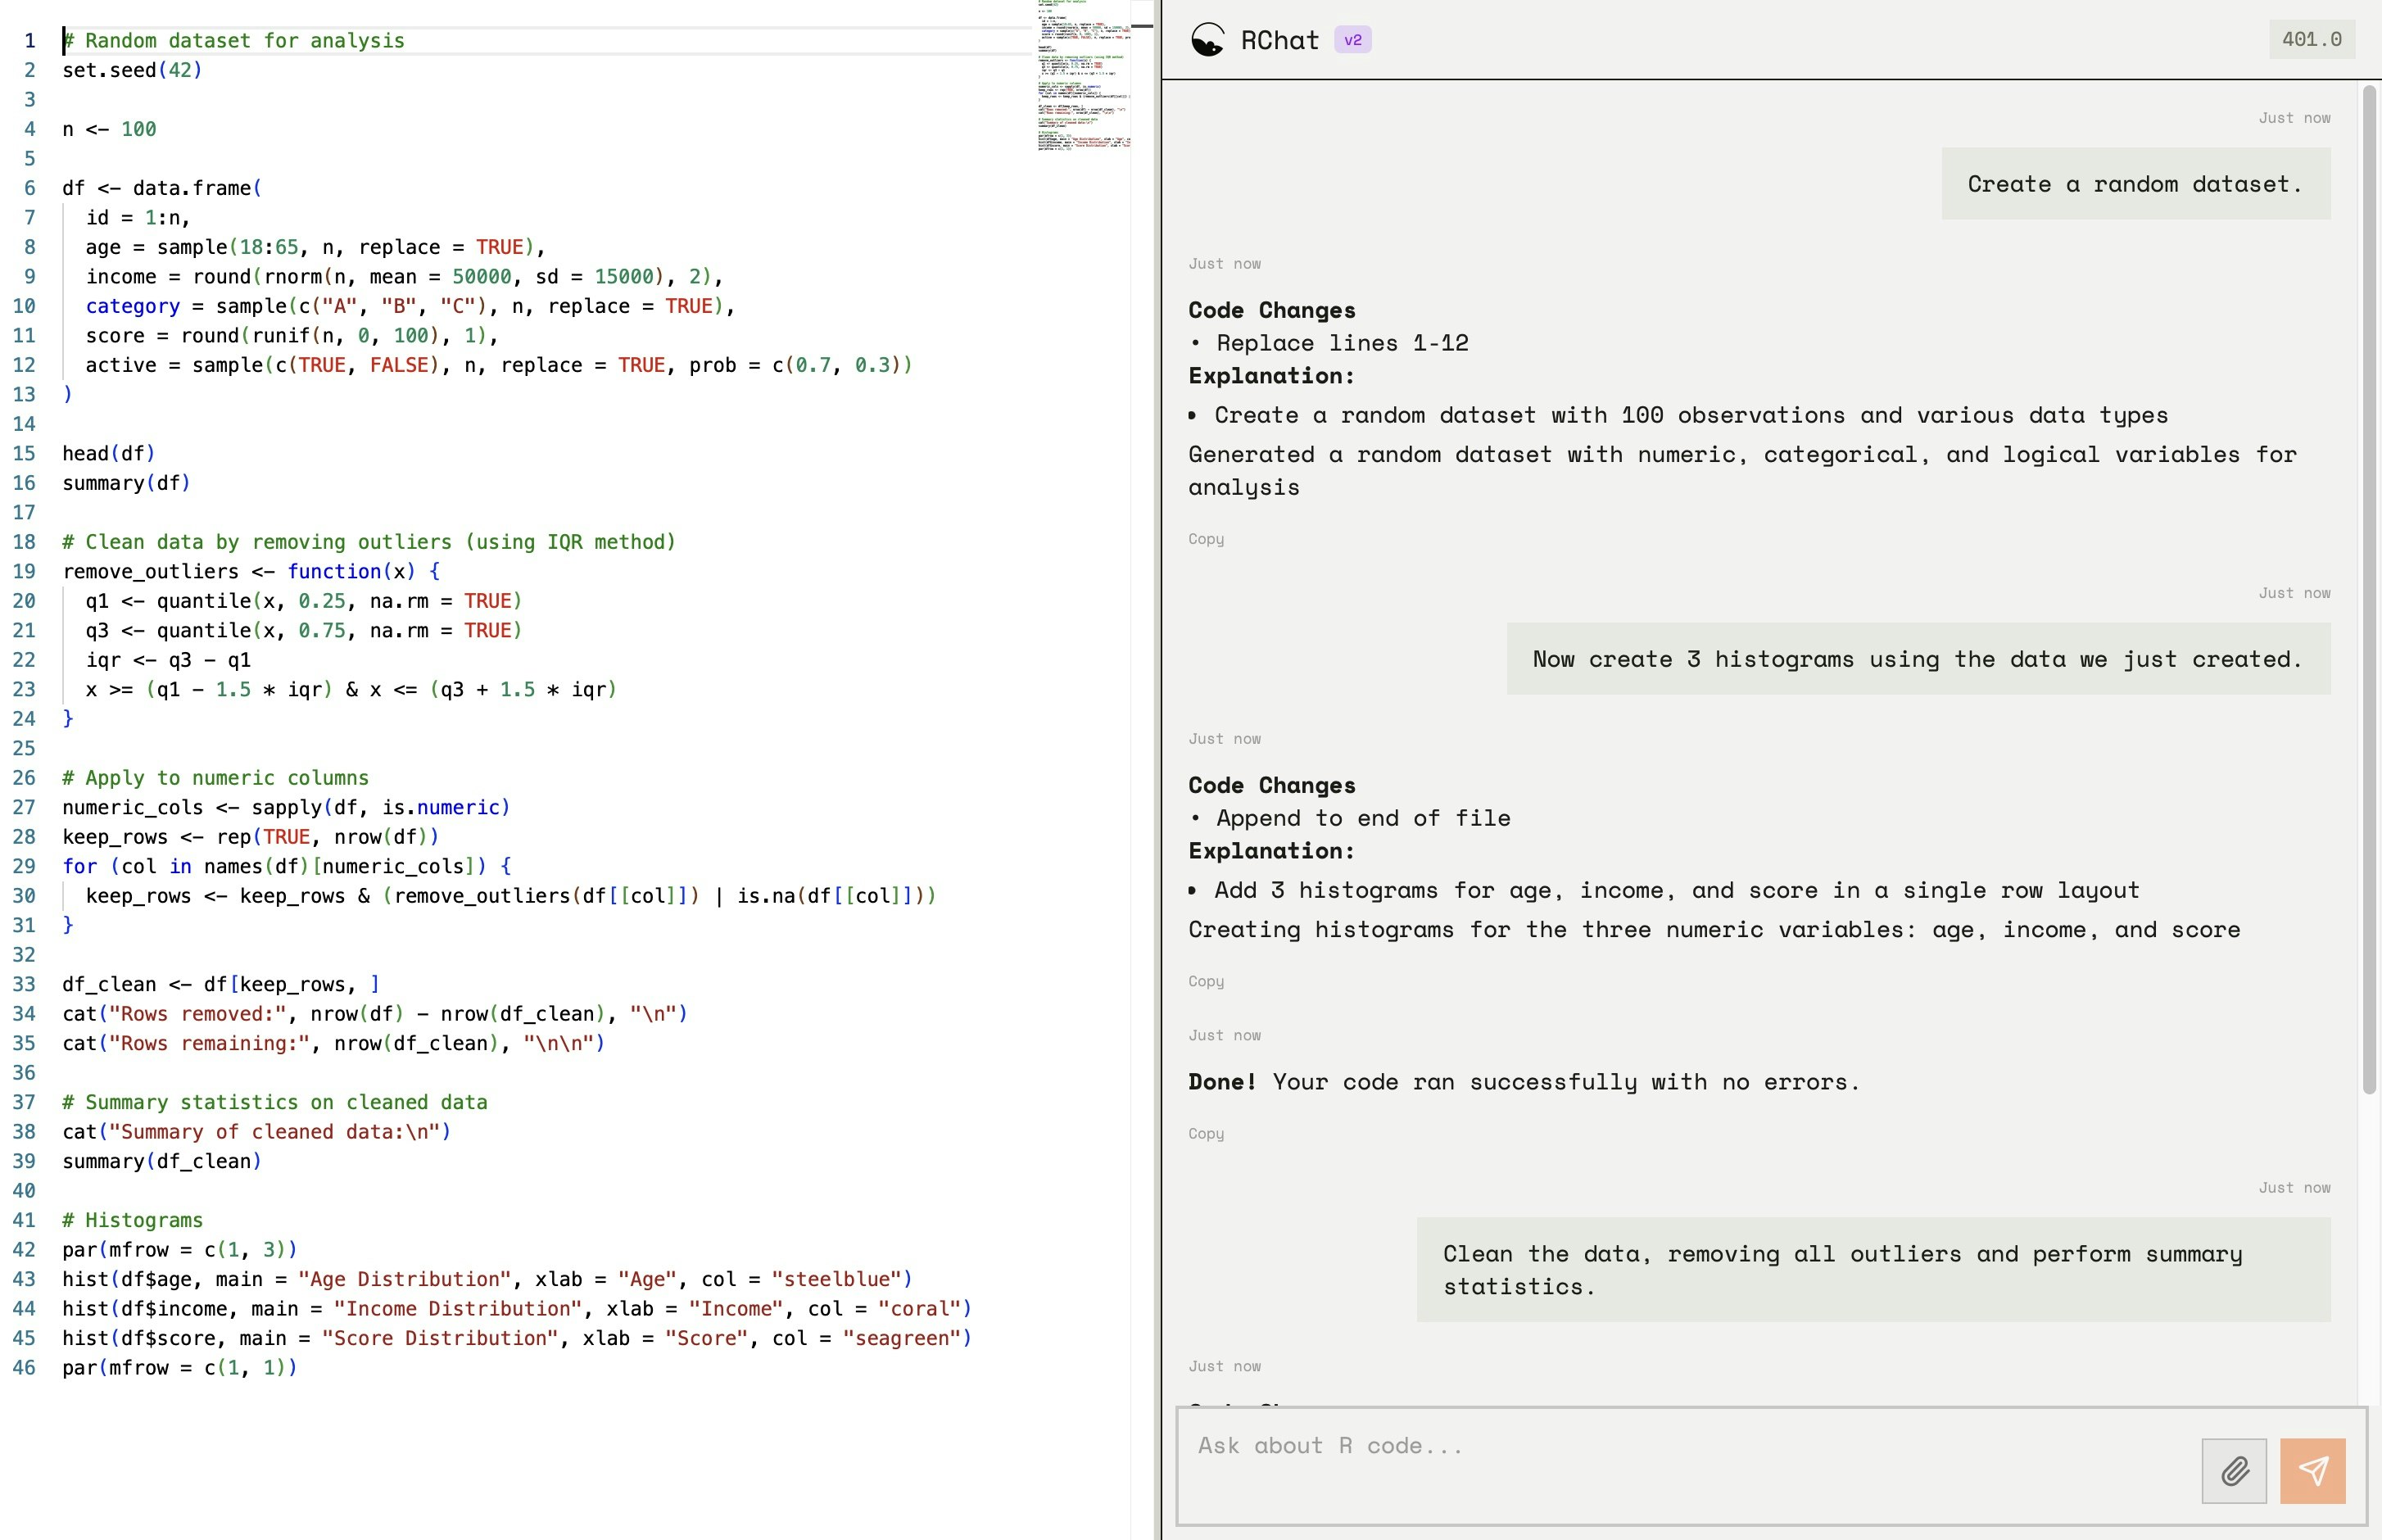Image resolution: width=2382 pixels, height=1540 pixels.
Task: Attach a file using the paperclip icon
Action: tap(2233, 1471)
